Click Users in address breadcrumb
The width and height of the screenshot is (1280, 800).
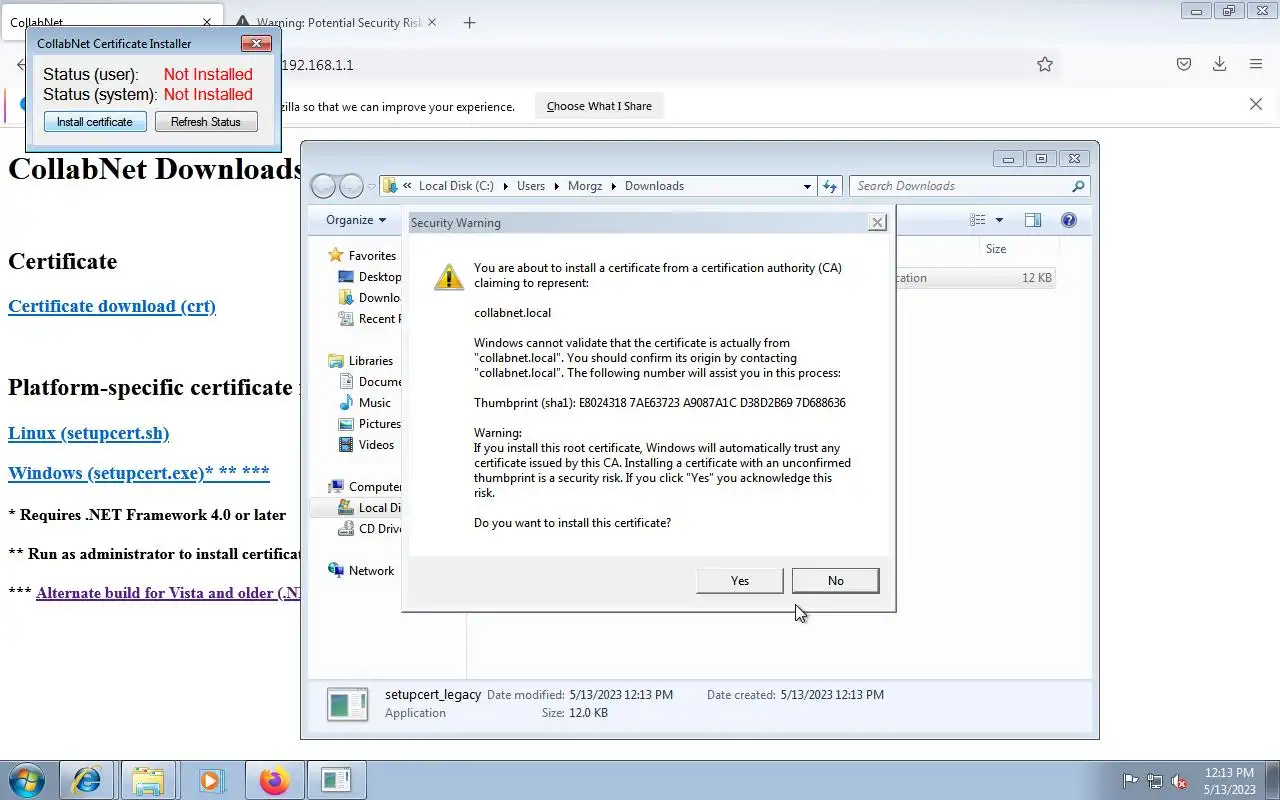click(531, 186)
